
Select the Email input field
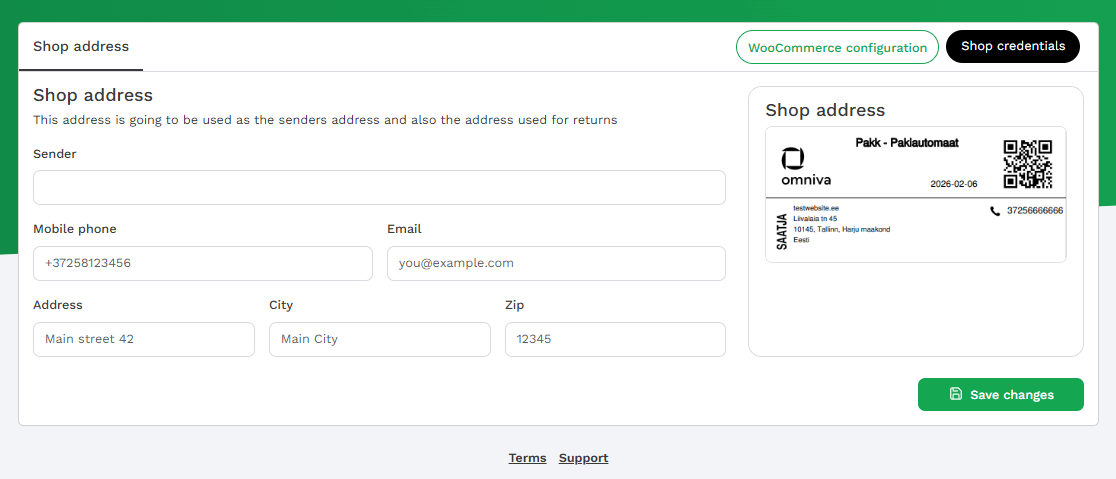[x=556, y=264]
